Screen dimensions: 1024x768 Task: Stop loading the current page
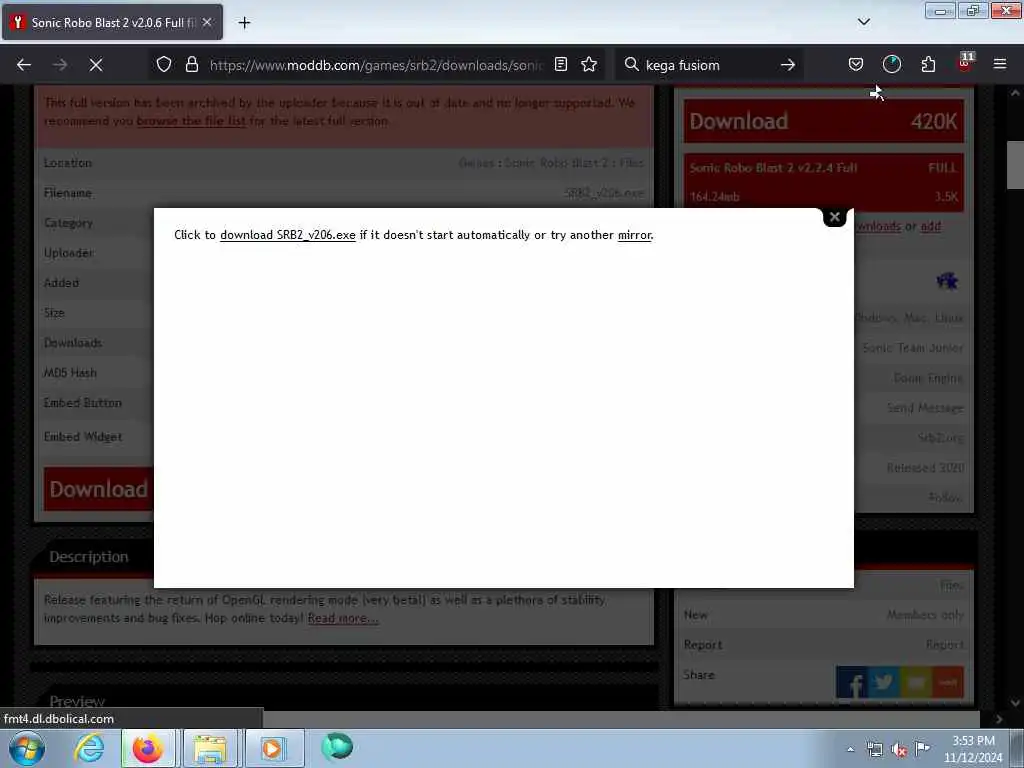point(96,65)
